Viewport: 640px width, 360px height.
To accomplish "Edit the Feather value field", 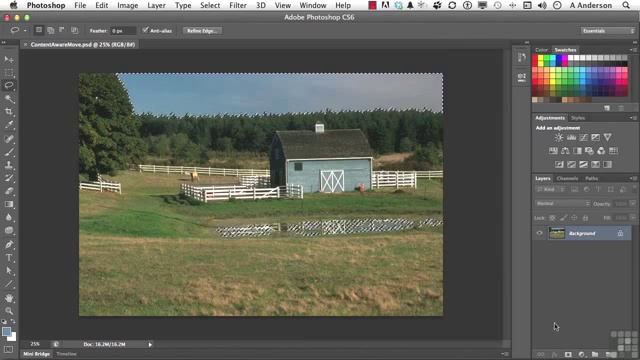I will 123,31.
